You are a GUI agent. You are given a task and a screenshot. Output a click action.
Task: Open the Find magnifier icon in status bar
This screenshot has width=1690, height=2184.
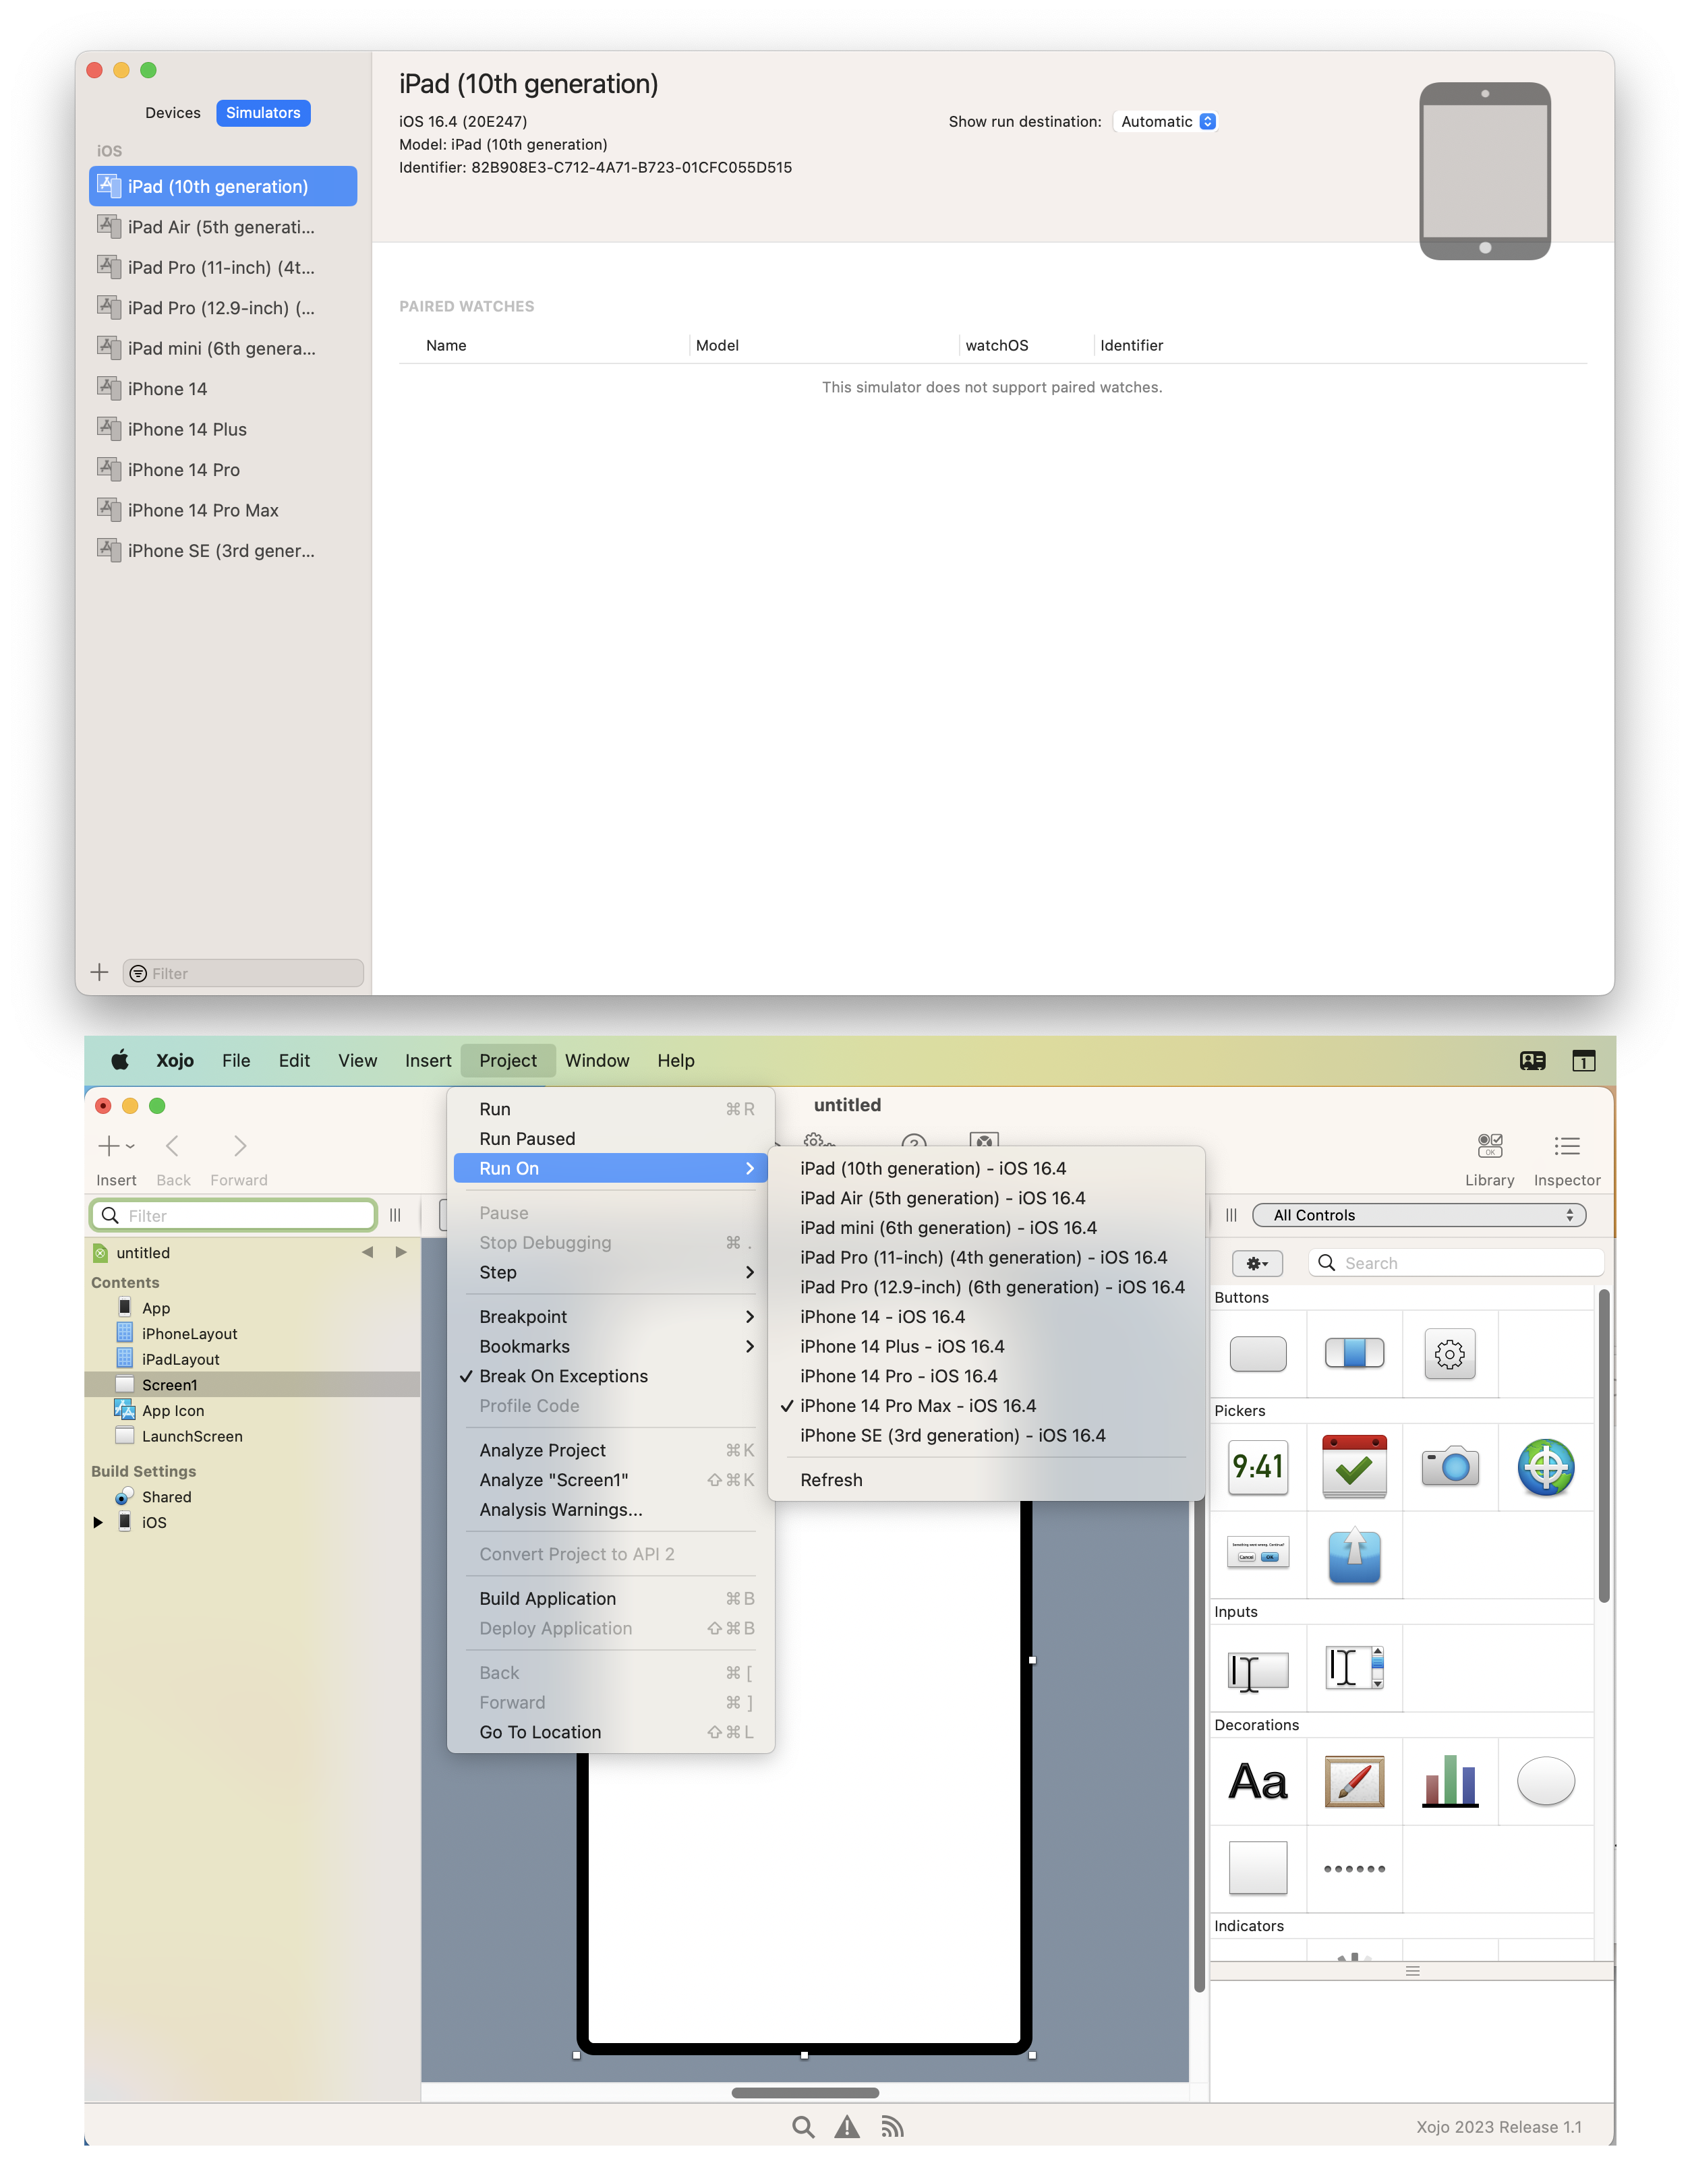pyautogui.click(x=803, y=2127)
